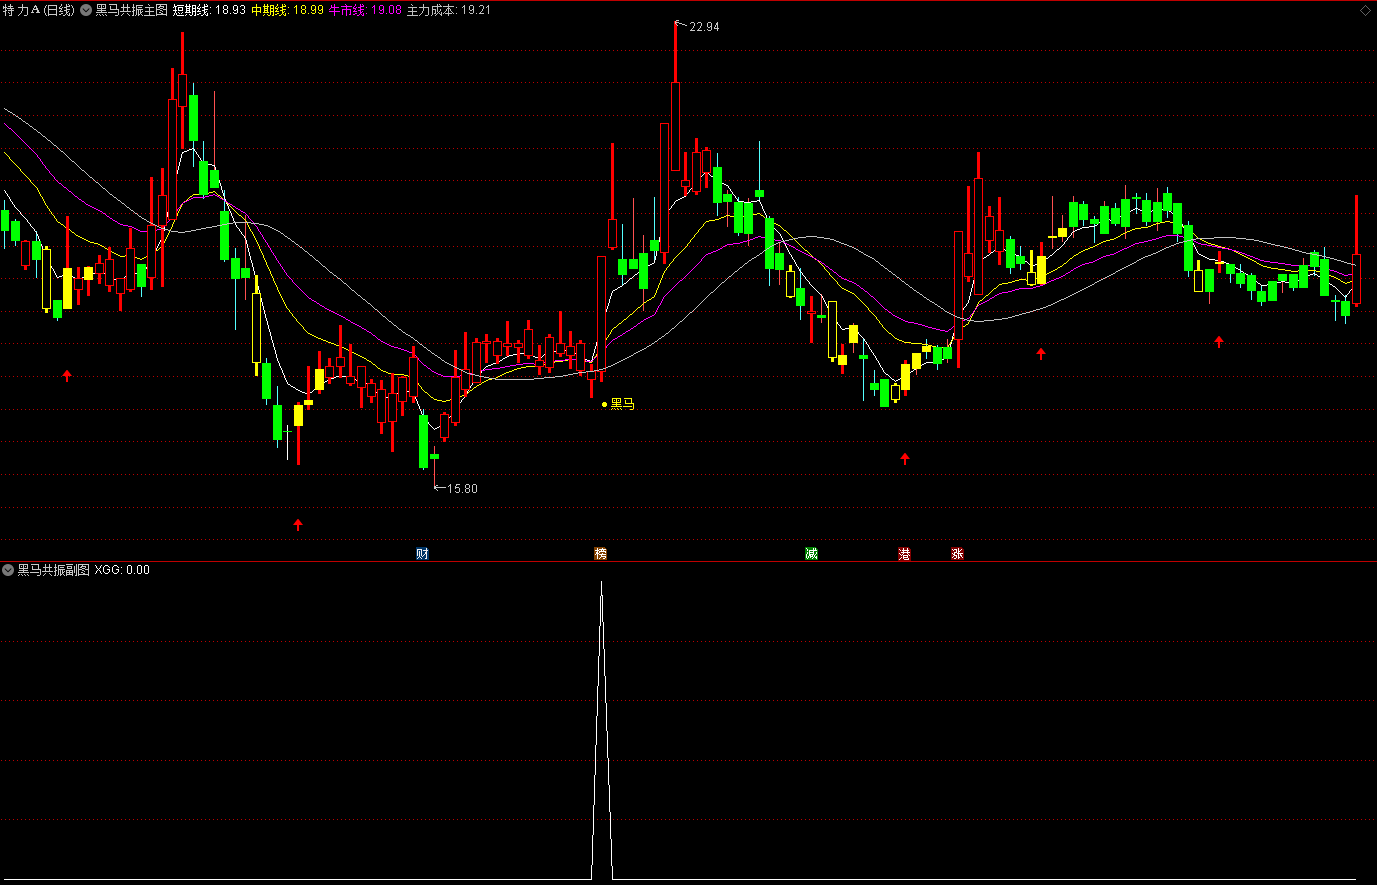Click the blue 财 event marker
Screen dimensions: 1377x885
422,553
